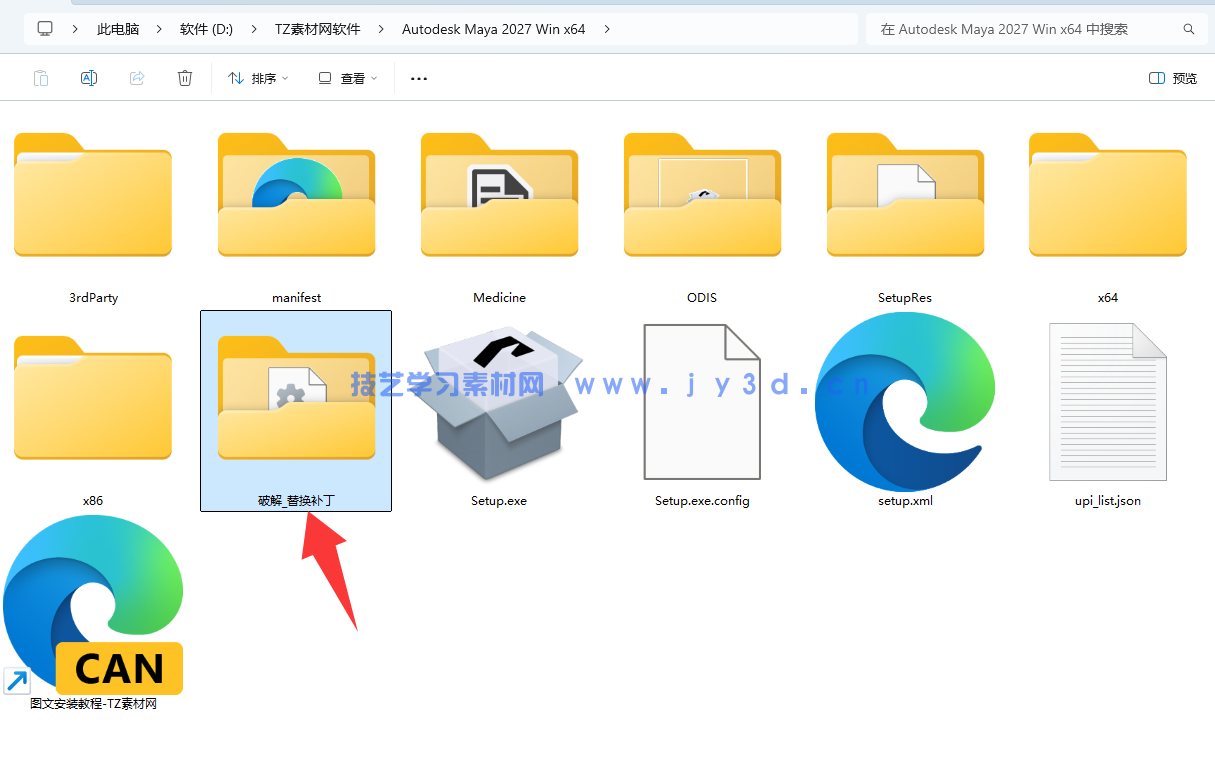The height and width of the screenshot is (768, 1215).
Task: Open the upi_list.json file
Action: [1107, 400]
